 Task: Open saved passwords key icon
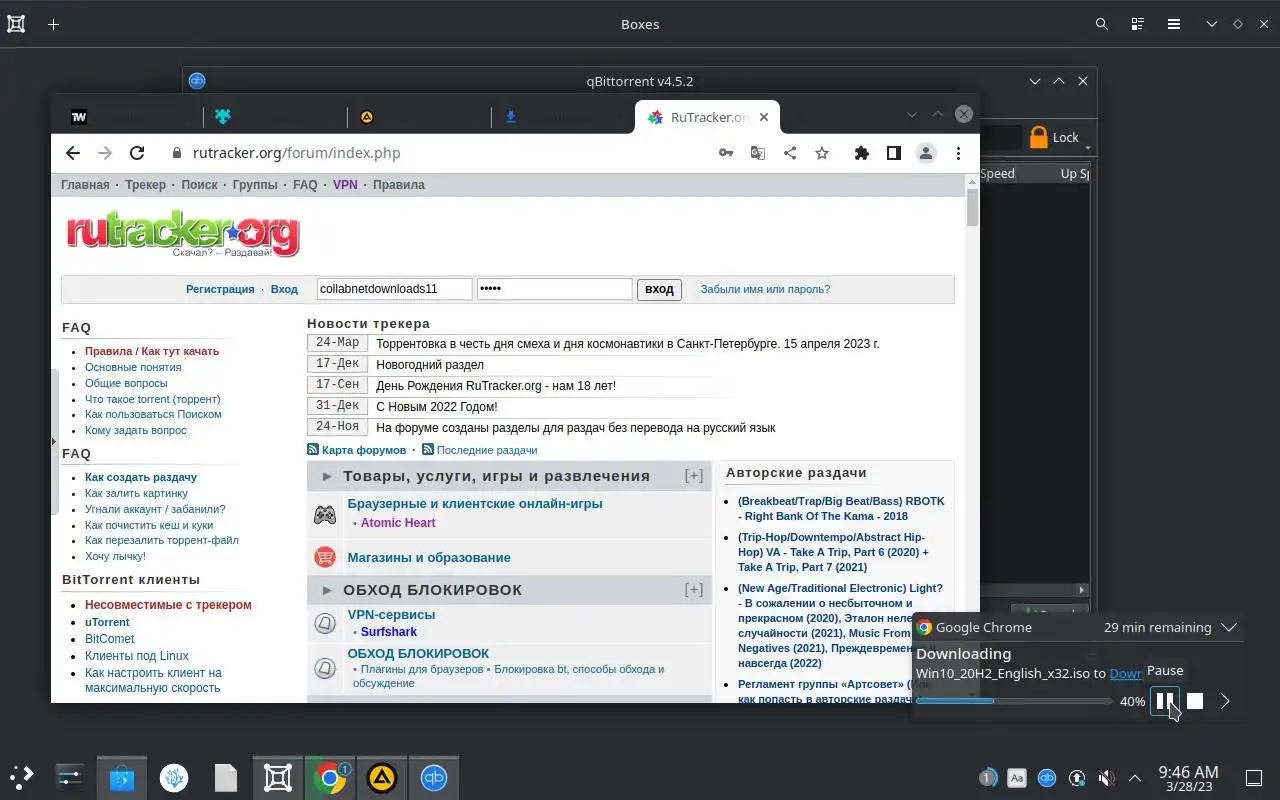(x=726, y=153)
